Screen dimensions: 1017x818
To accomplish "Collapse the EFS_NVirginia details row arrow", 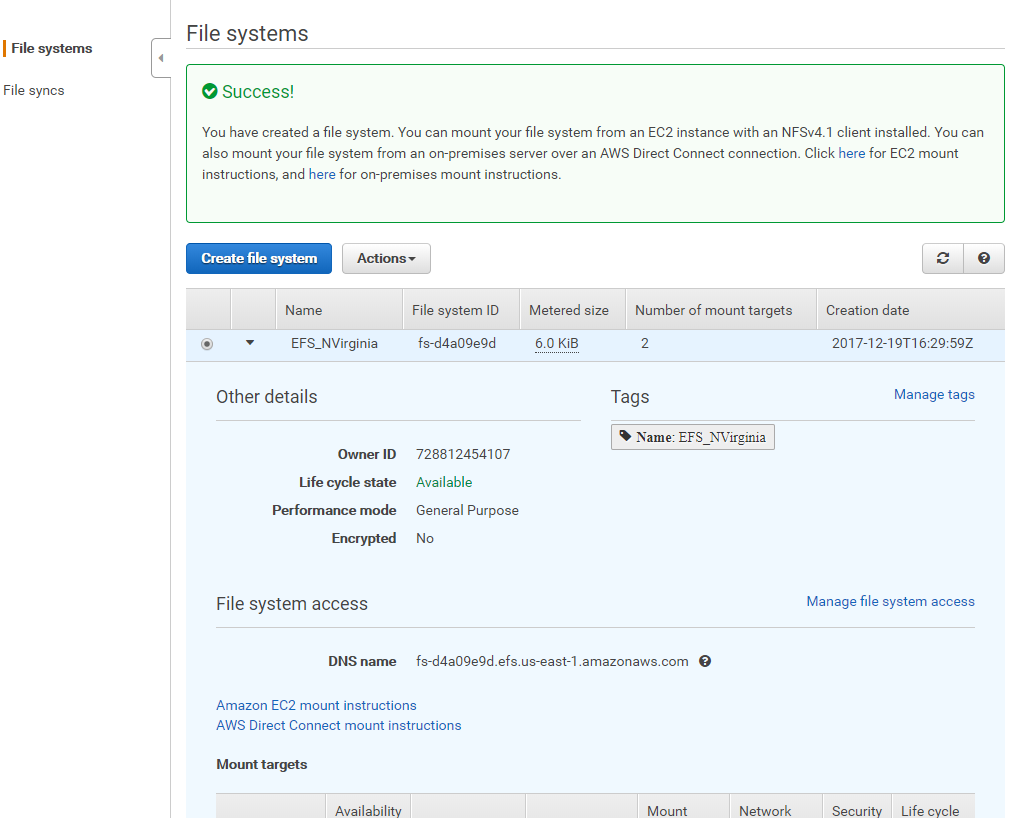I will coord(250,343).
